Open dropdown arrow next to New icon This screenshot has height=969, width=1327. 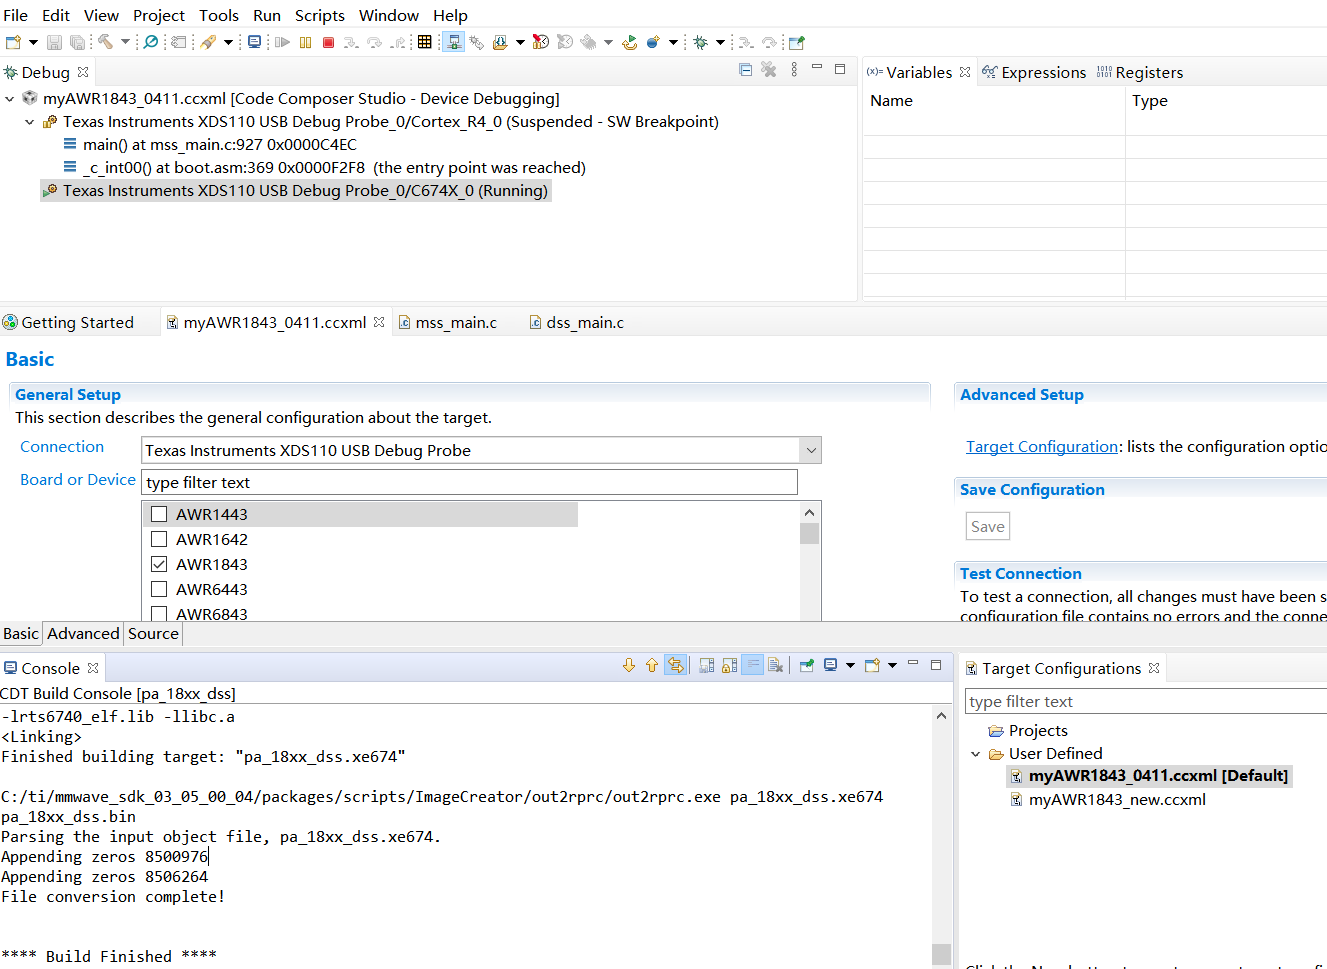(x=33, y=42)
